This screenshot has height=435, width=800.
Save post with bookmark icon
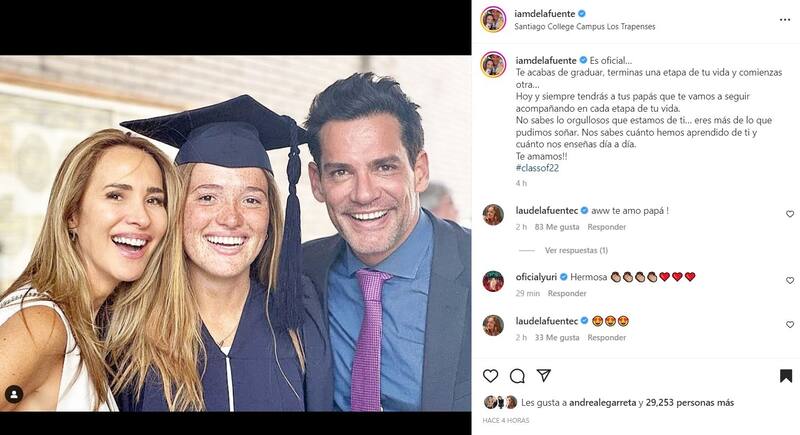point(786,376)
